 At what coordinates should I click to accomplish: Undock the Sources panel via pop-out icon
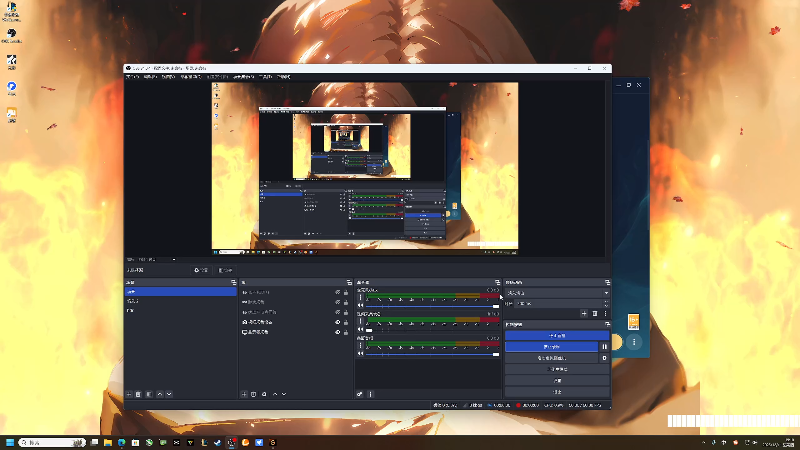349,283
